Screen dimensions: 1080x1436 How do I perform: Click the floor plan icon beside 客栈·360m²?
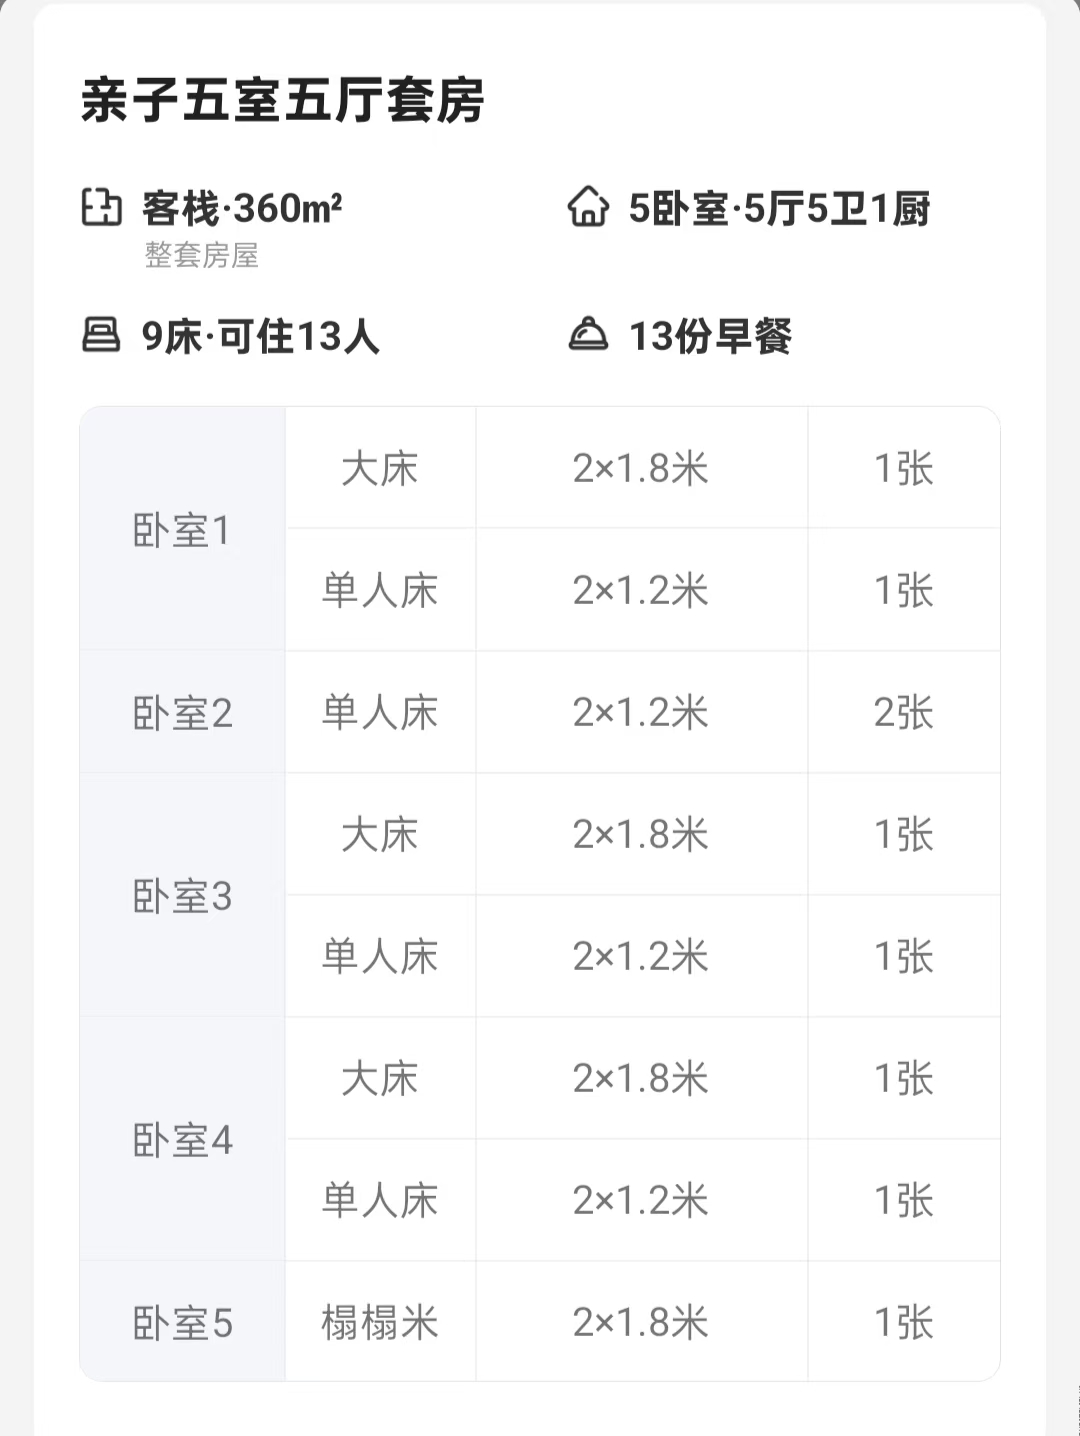point(101,208)
